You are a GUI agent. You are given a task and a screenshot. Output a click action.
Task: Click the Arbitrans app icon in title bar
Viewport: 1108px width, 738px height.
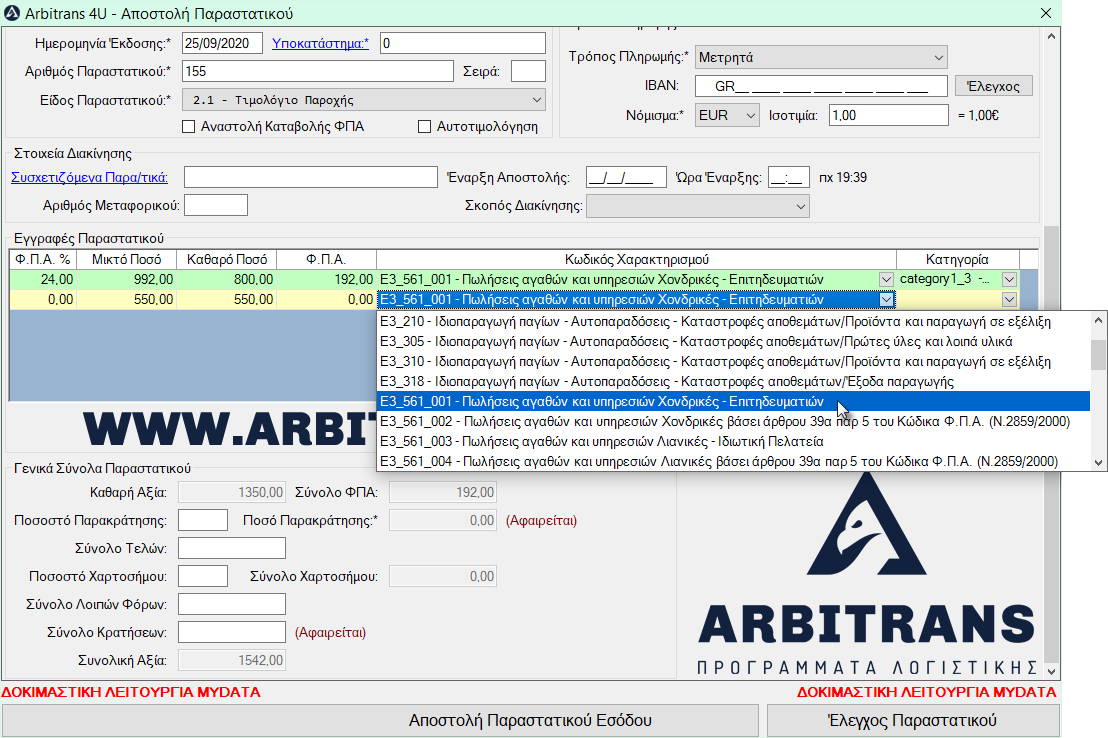[12, 13]
